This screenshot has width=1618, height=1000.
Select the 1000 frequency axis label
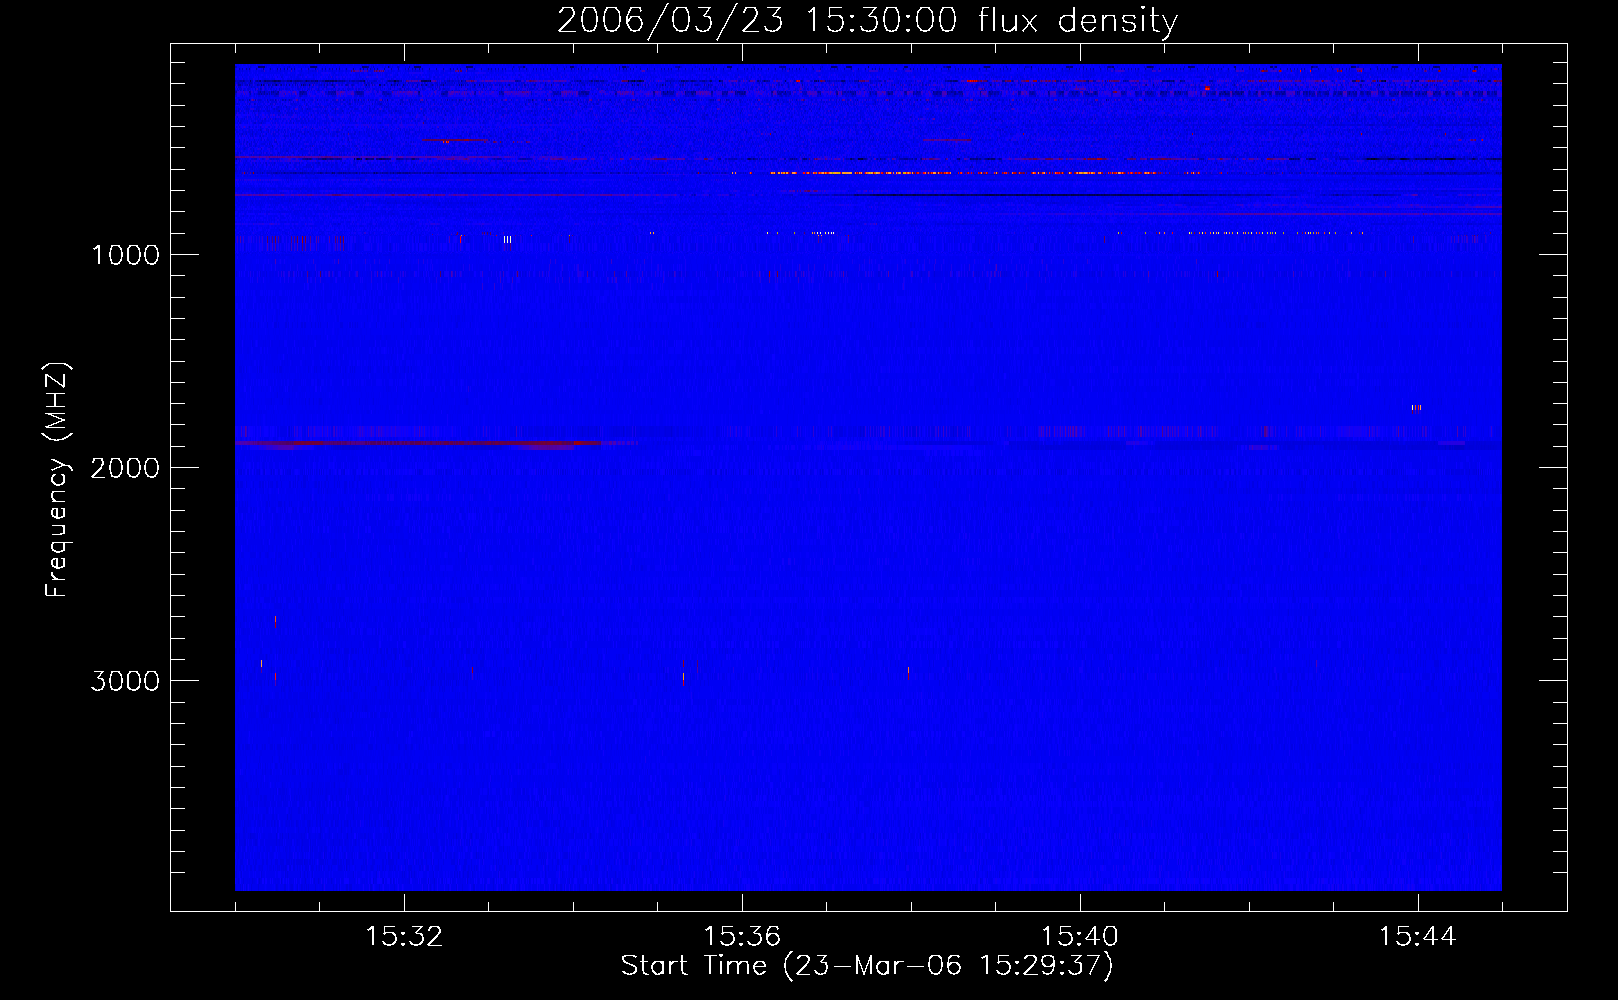[x=125, y=255]
